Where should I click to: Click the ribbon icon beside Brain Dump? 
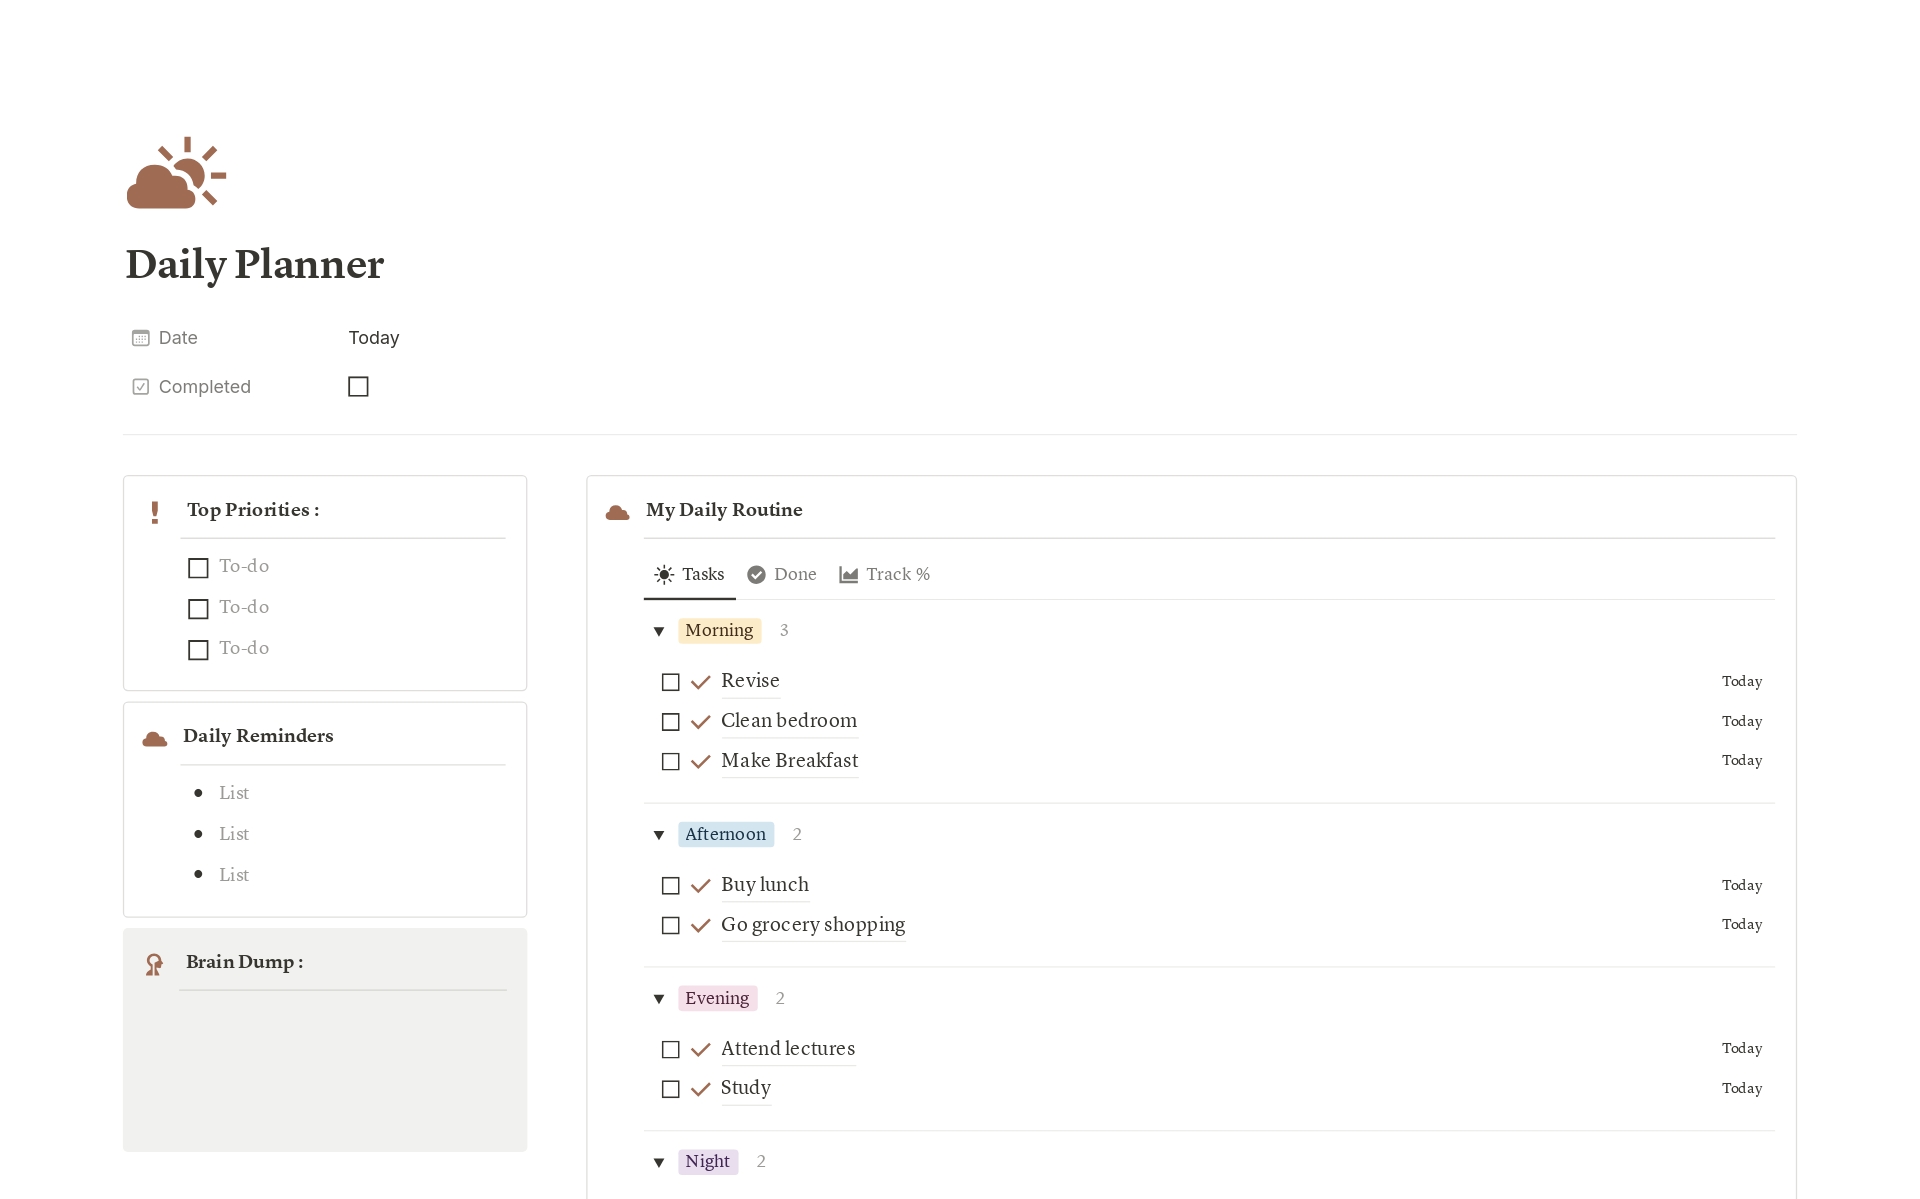(x=154, y=963)
